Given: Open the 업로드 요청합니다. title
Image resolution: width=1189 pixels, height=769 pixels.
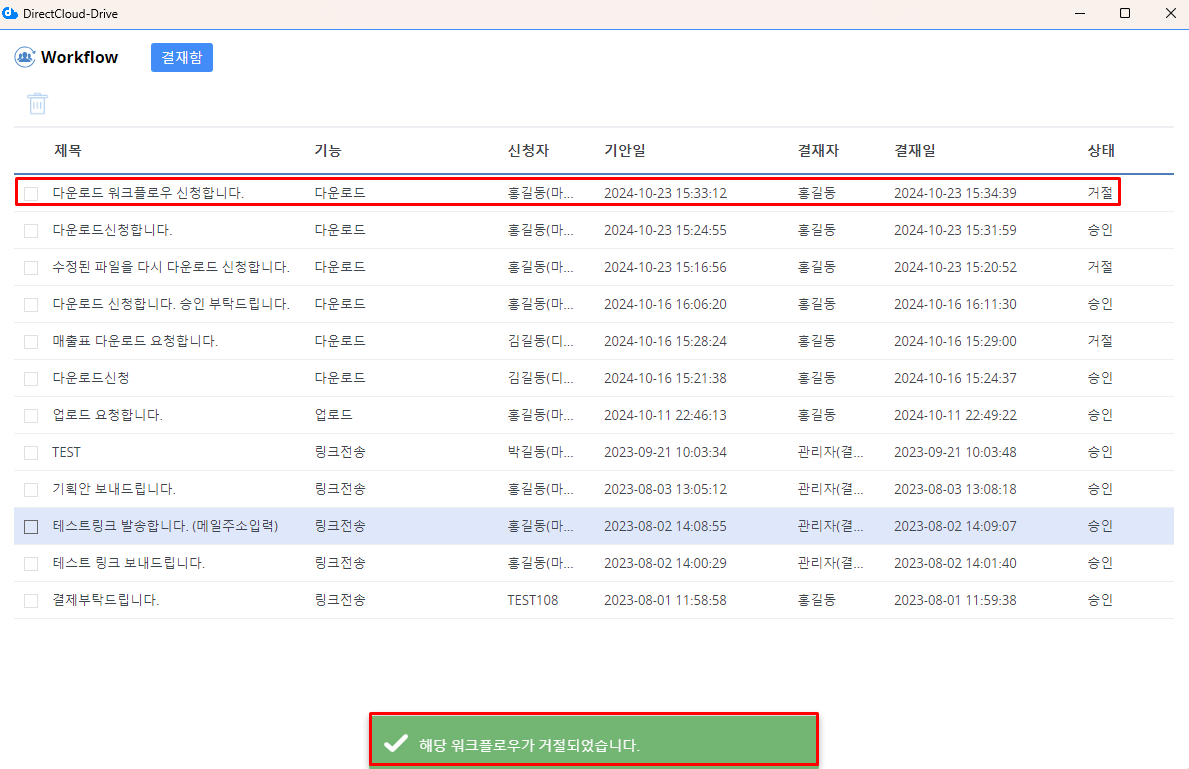Looking at the screenshot, I should click(x=108, y=415).
